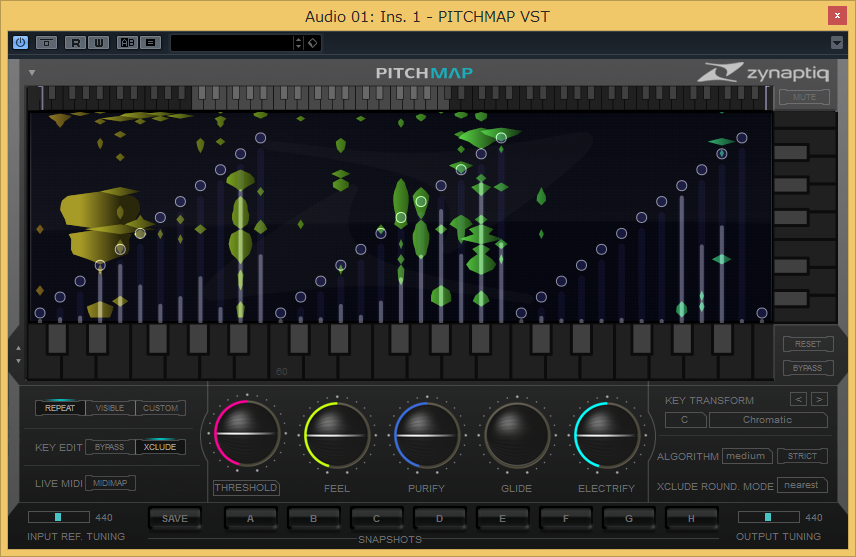This screenshot has width=856, height=557.
Task: Click the THRESHOLD knob
Action: click(x=247, y=434)
